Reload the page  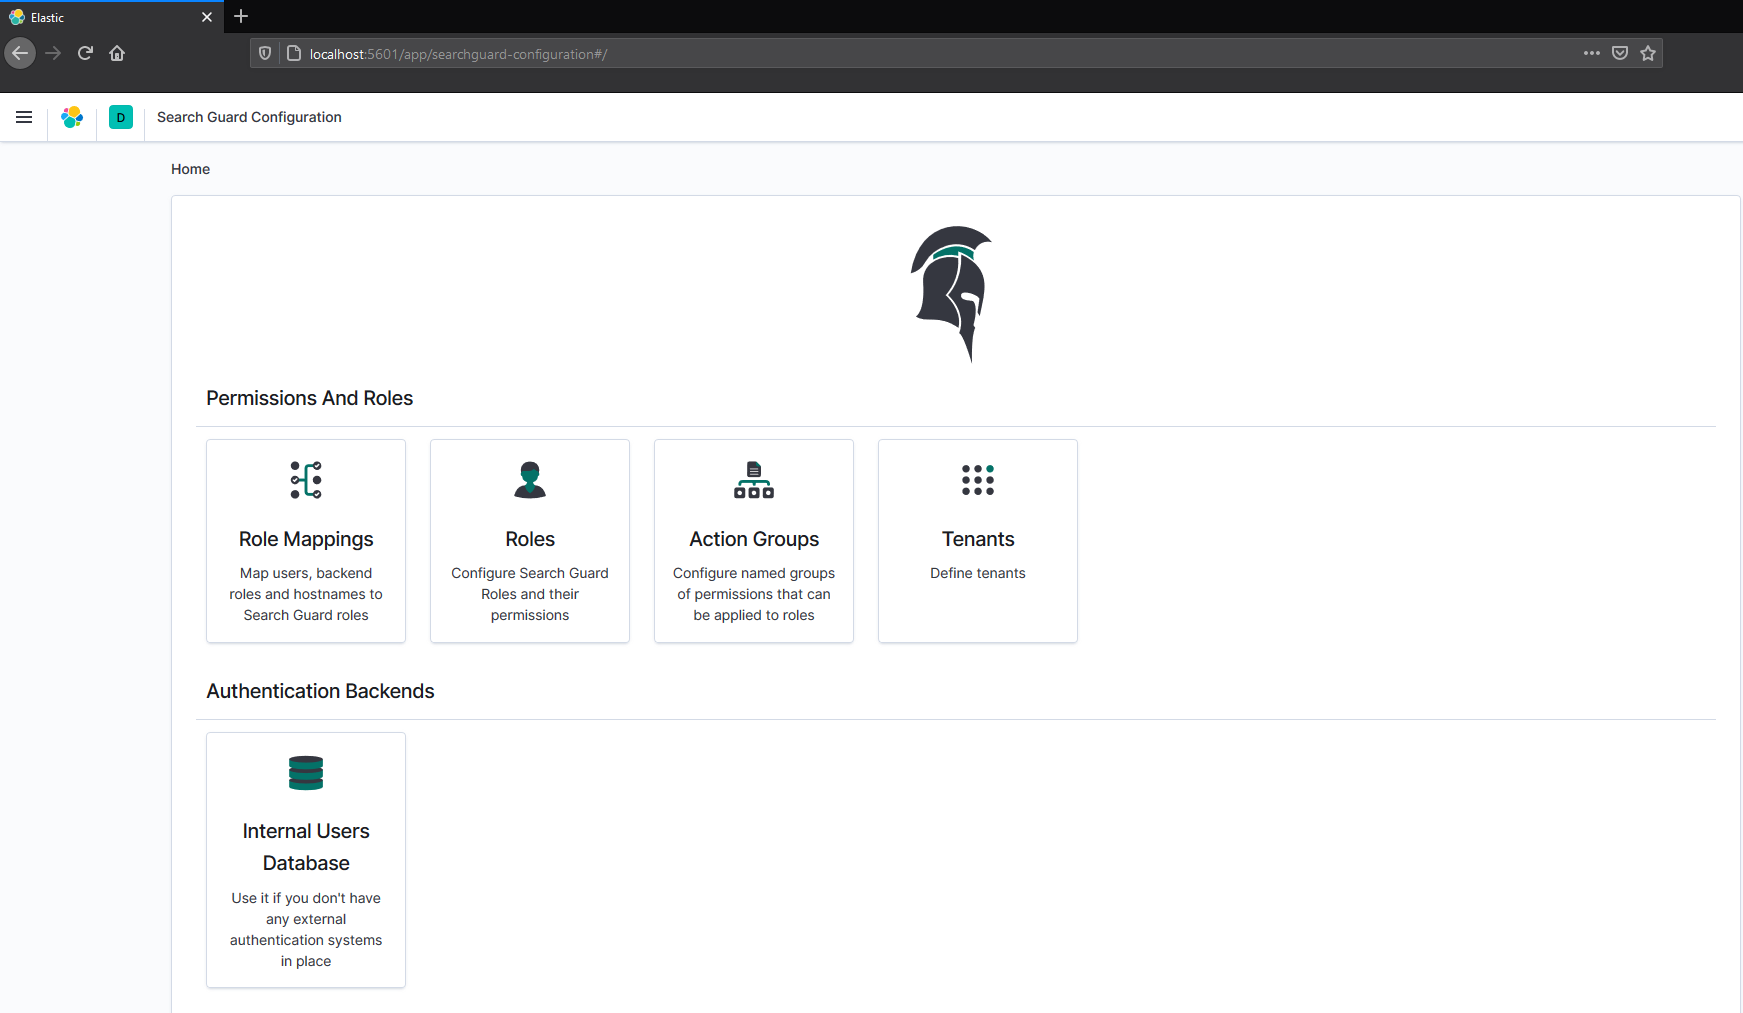click(x=85, y=53)
